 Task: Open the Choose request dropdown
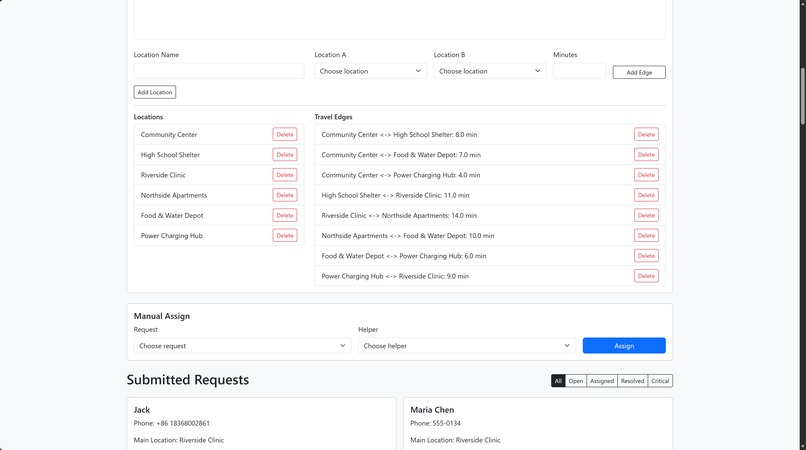click(x=242, y=346)
